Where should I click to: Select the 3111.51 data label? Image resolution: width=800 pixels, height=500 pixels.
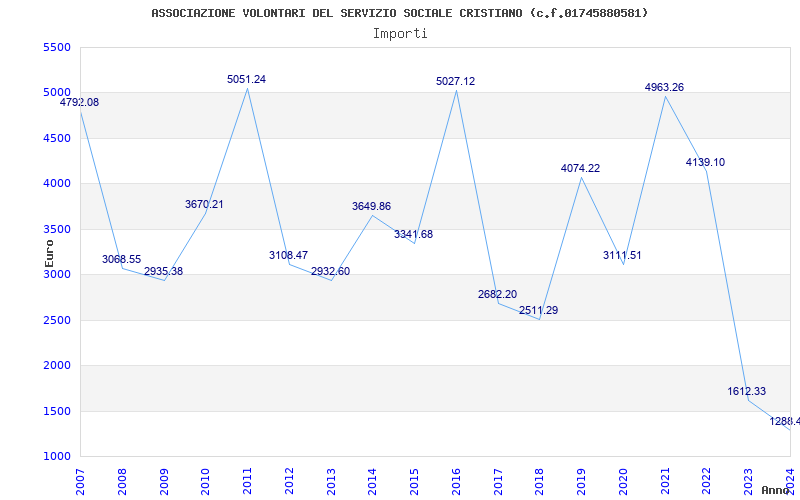point(622,255)
